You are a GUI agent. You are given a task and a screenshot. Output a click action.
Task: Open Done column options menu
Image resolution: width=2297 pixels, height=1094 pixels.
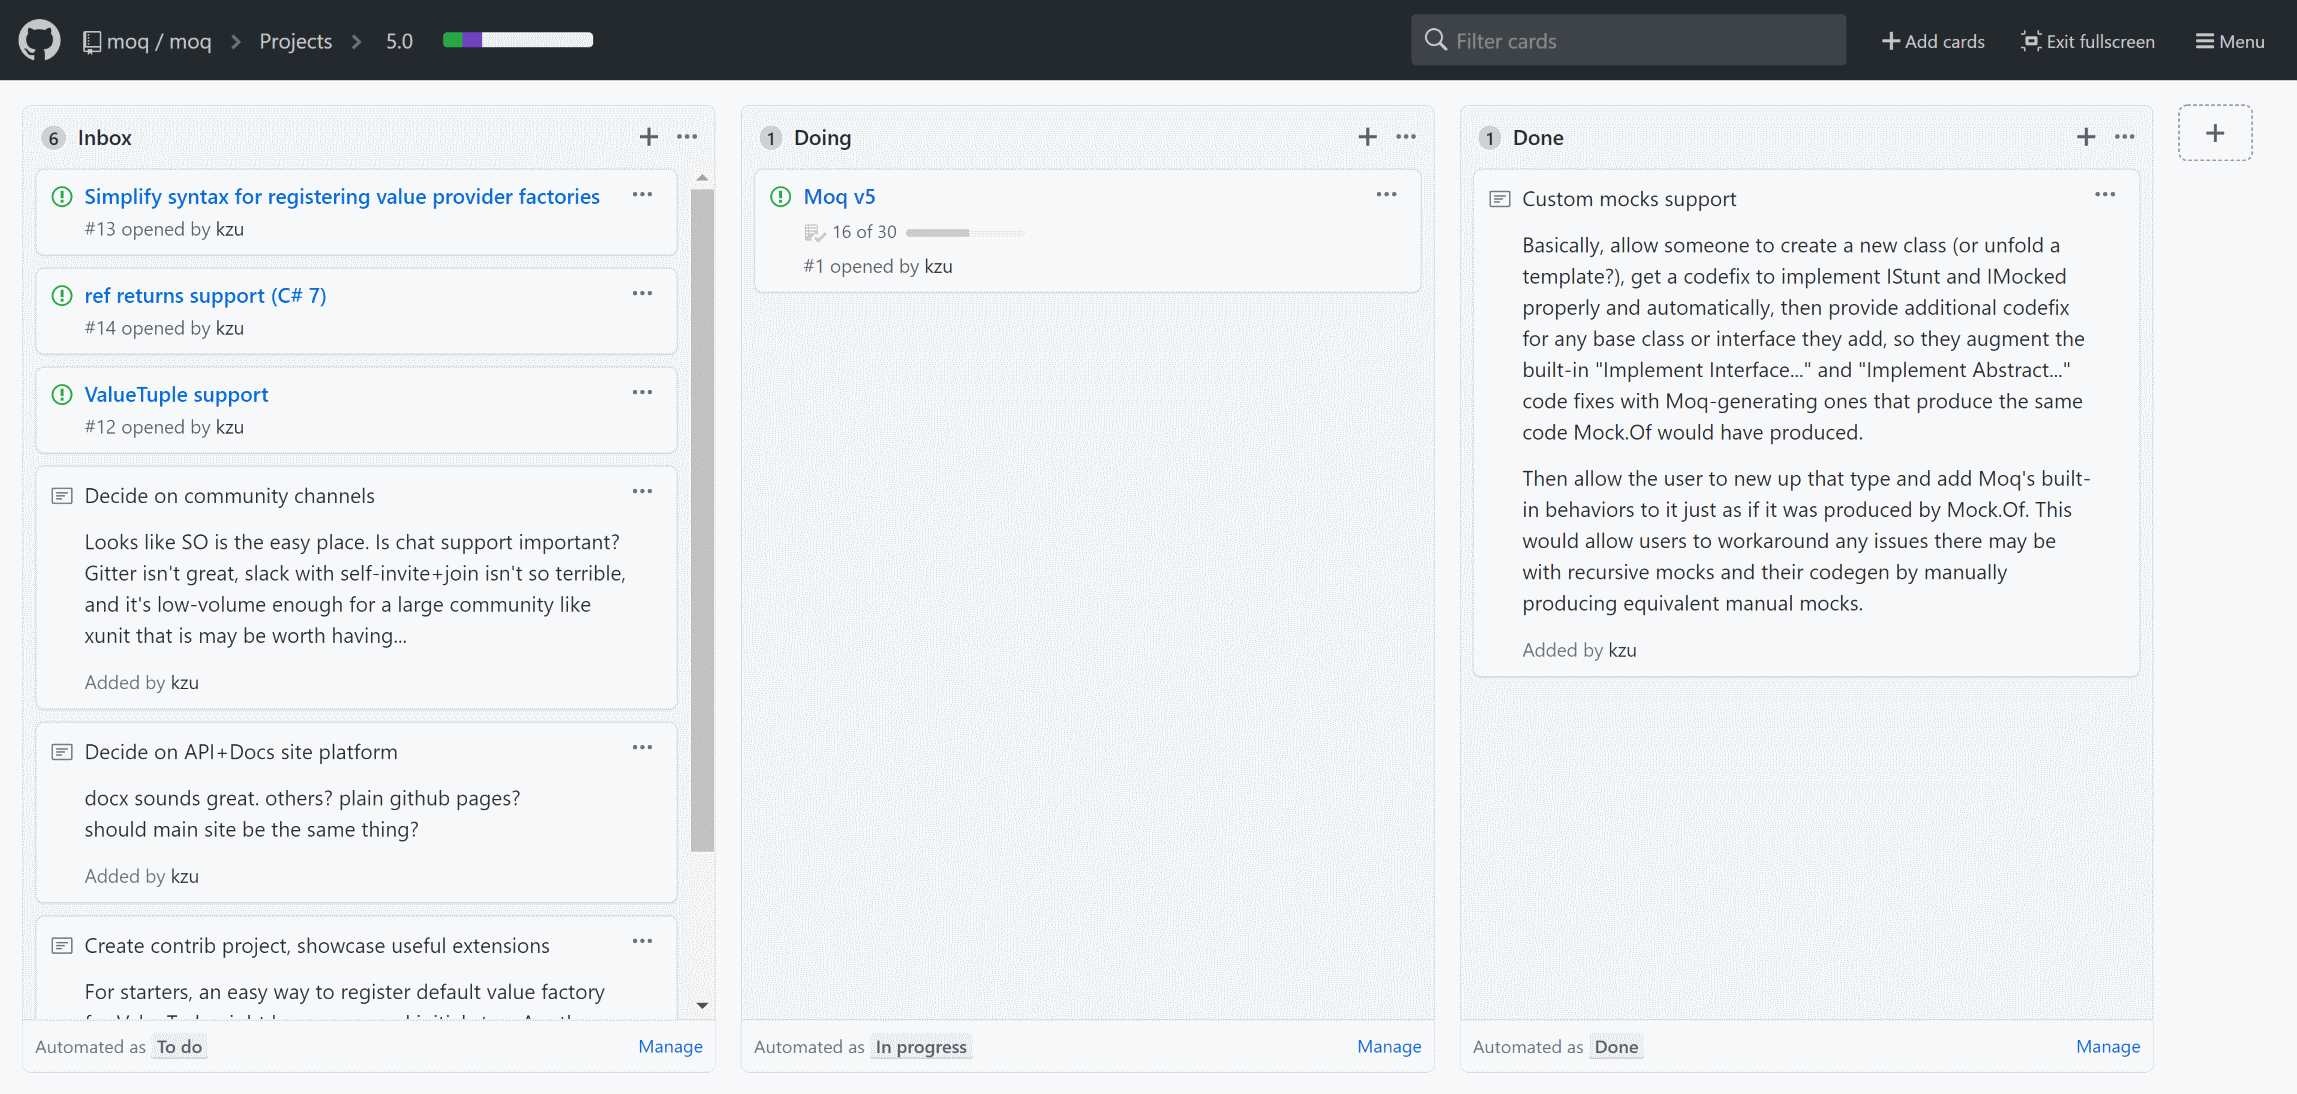coord(2125,137)
